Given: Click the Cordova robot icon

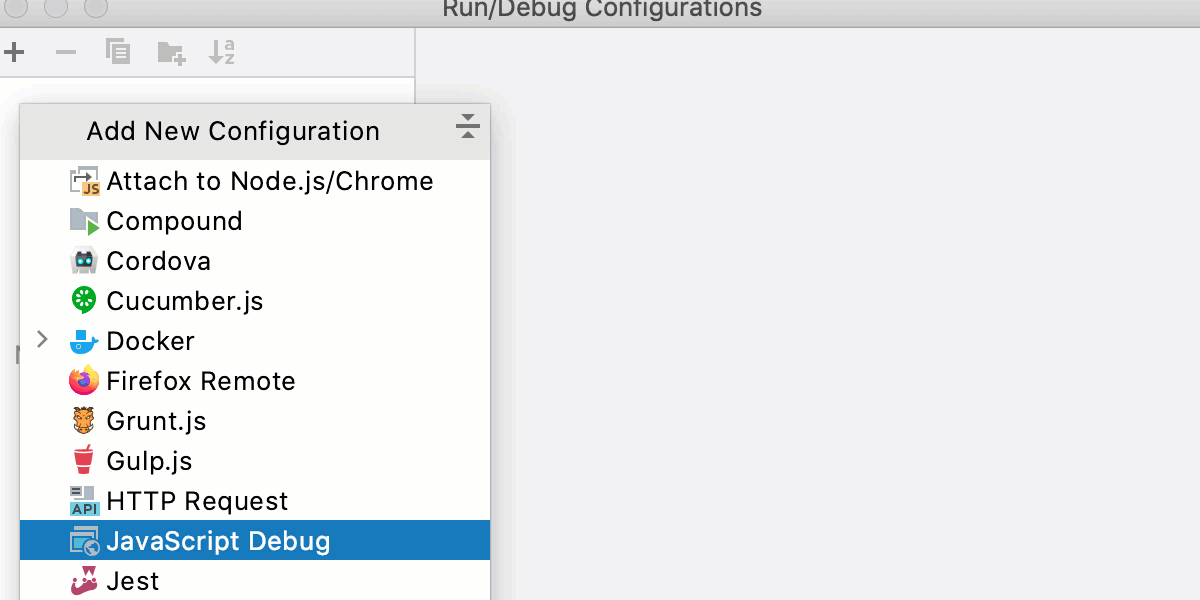Looking at the screenshot, I should point(84,260).
